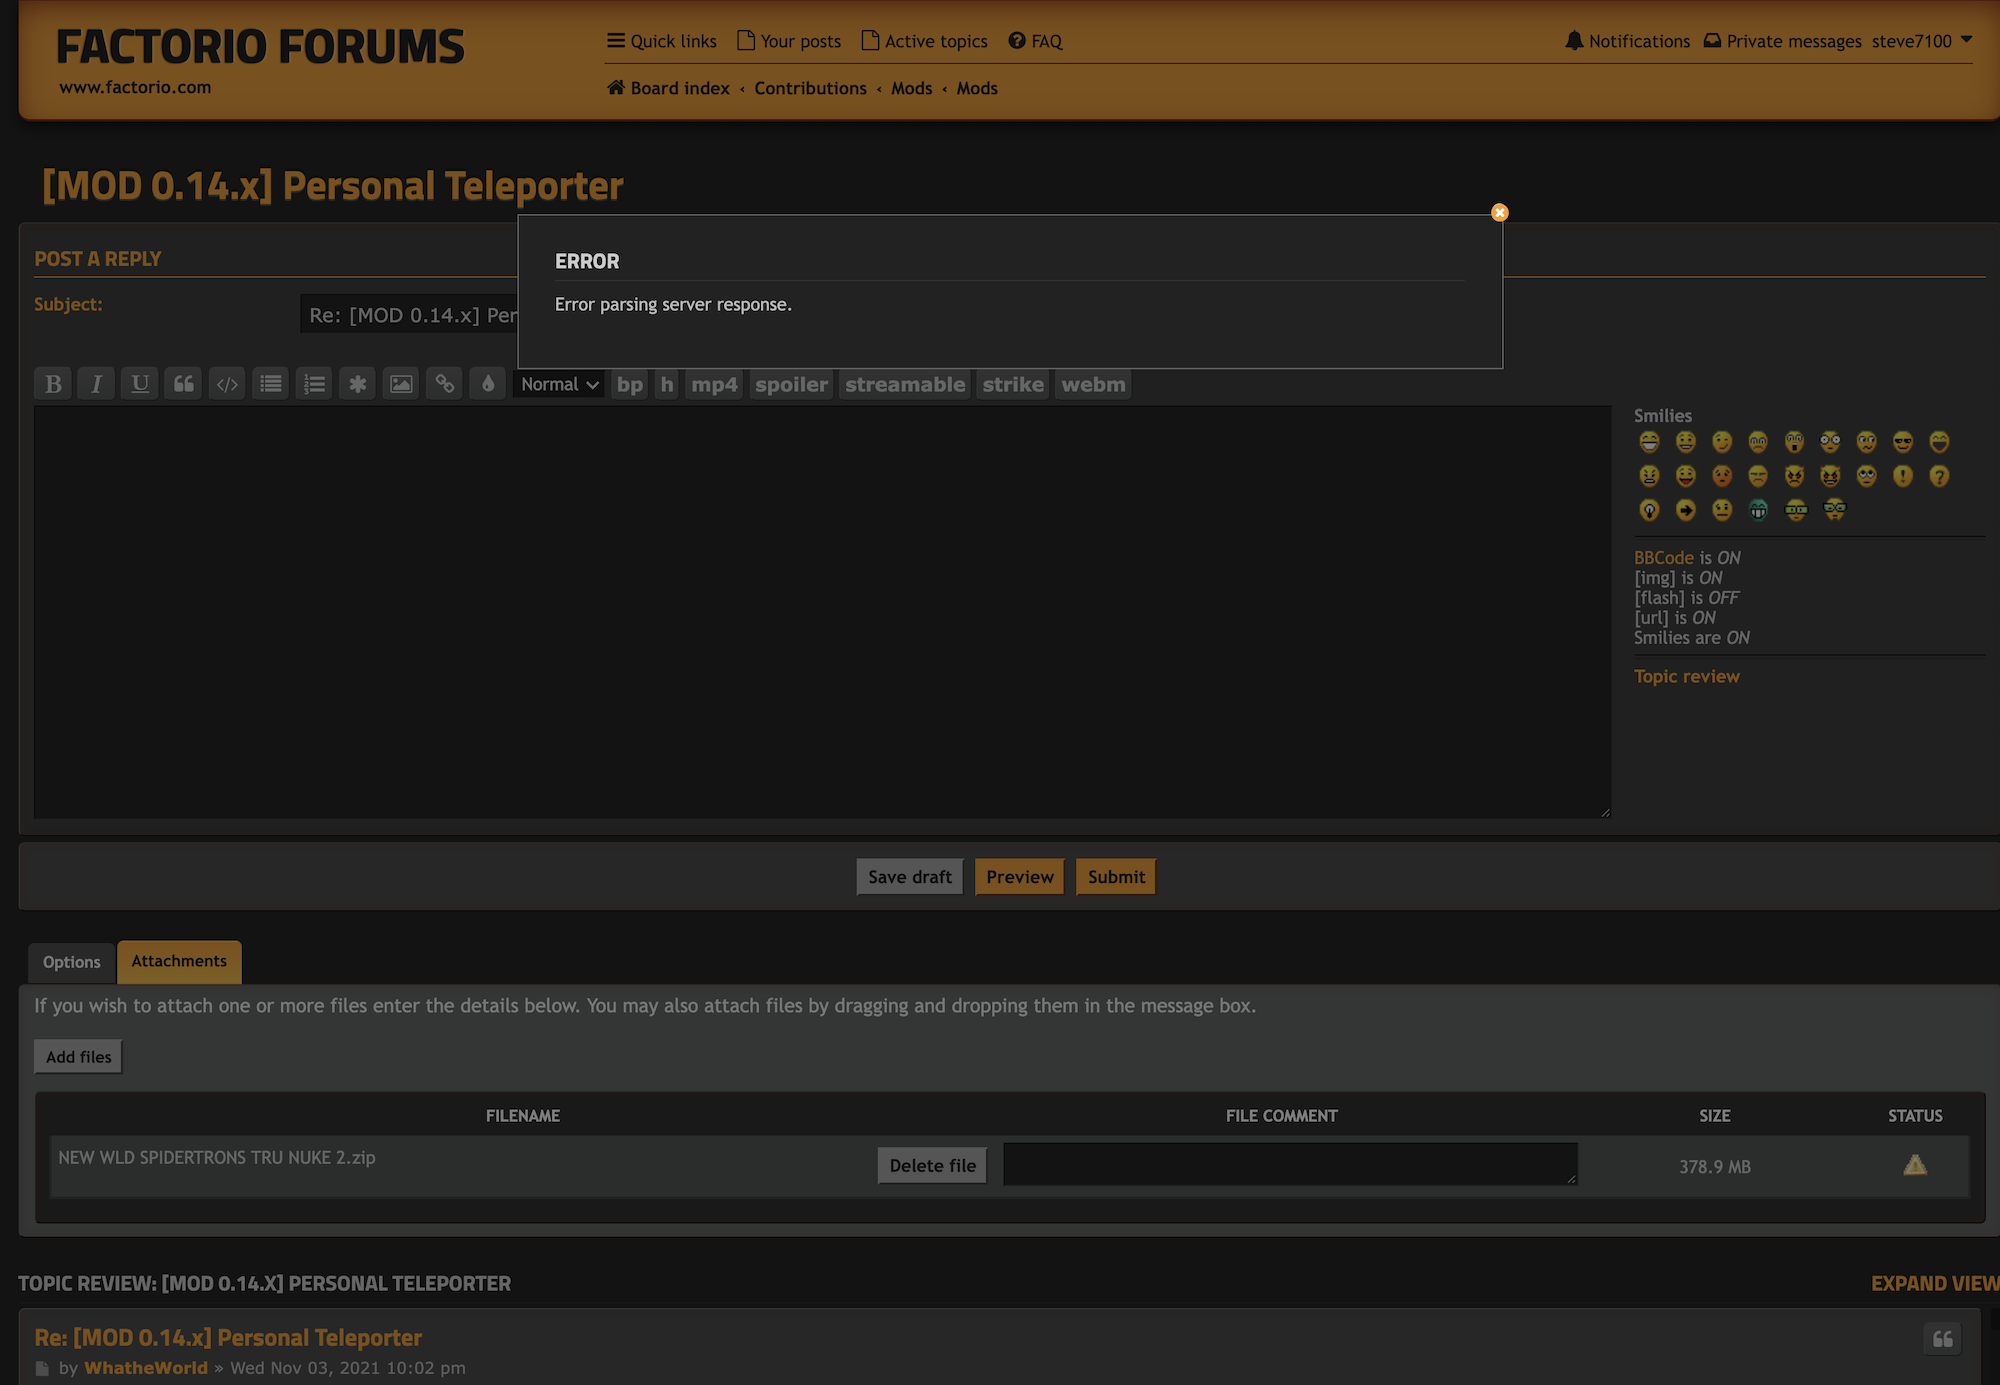Insert the question mark smiley
Screen dimensions: 2000x1385
click(1939, 476)
